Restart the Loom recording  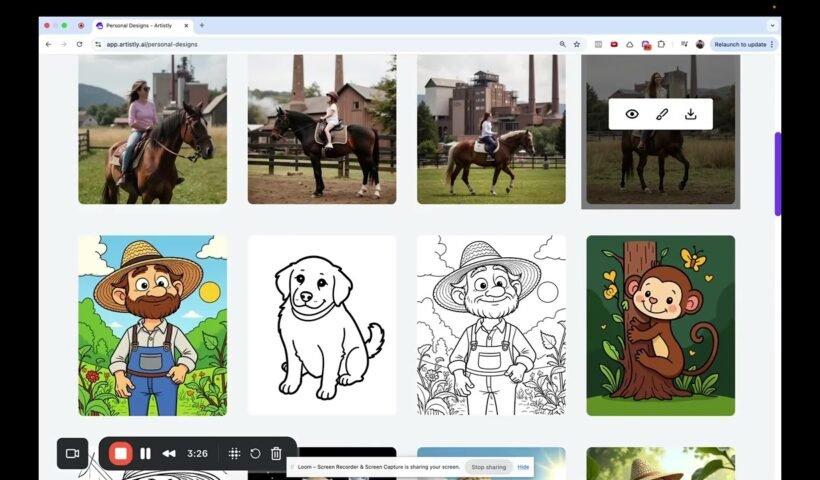point(255,453)
